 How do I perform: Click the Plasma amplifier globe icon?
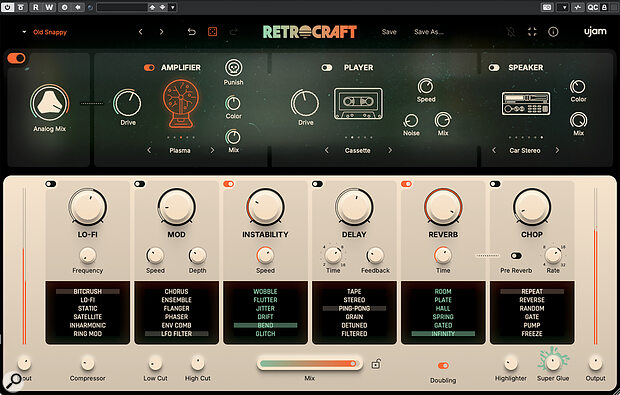(181, 104)
